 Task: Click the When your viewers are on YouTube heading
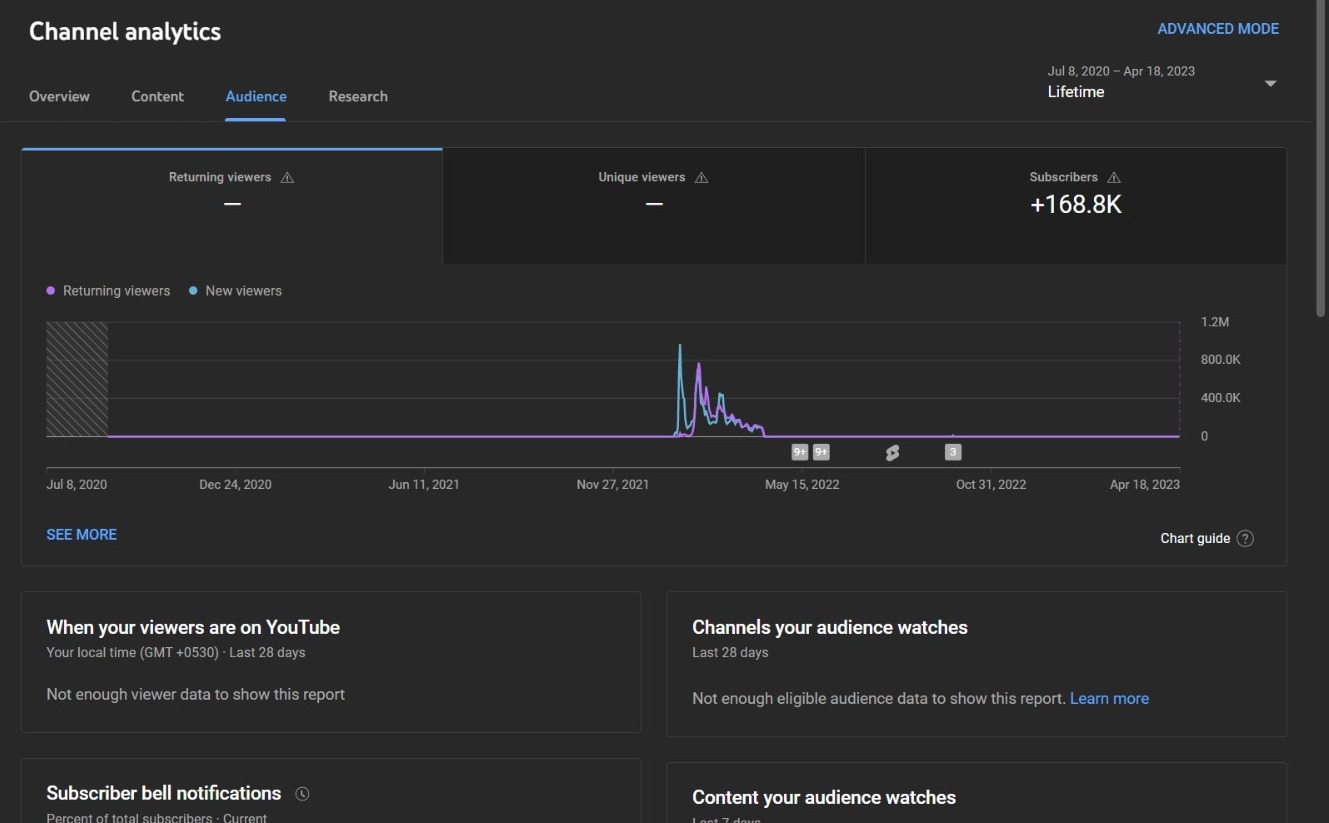click(x=193, y=628)
